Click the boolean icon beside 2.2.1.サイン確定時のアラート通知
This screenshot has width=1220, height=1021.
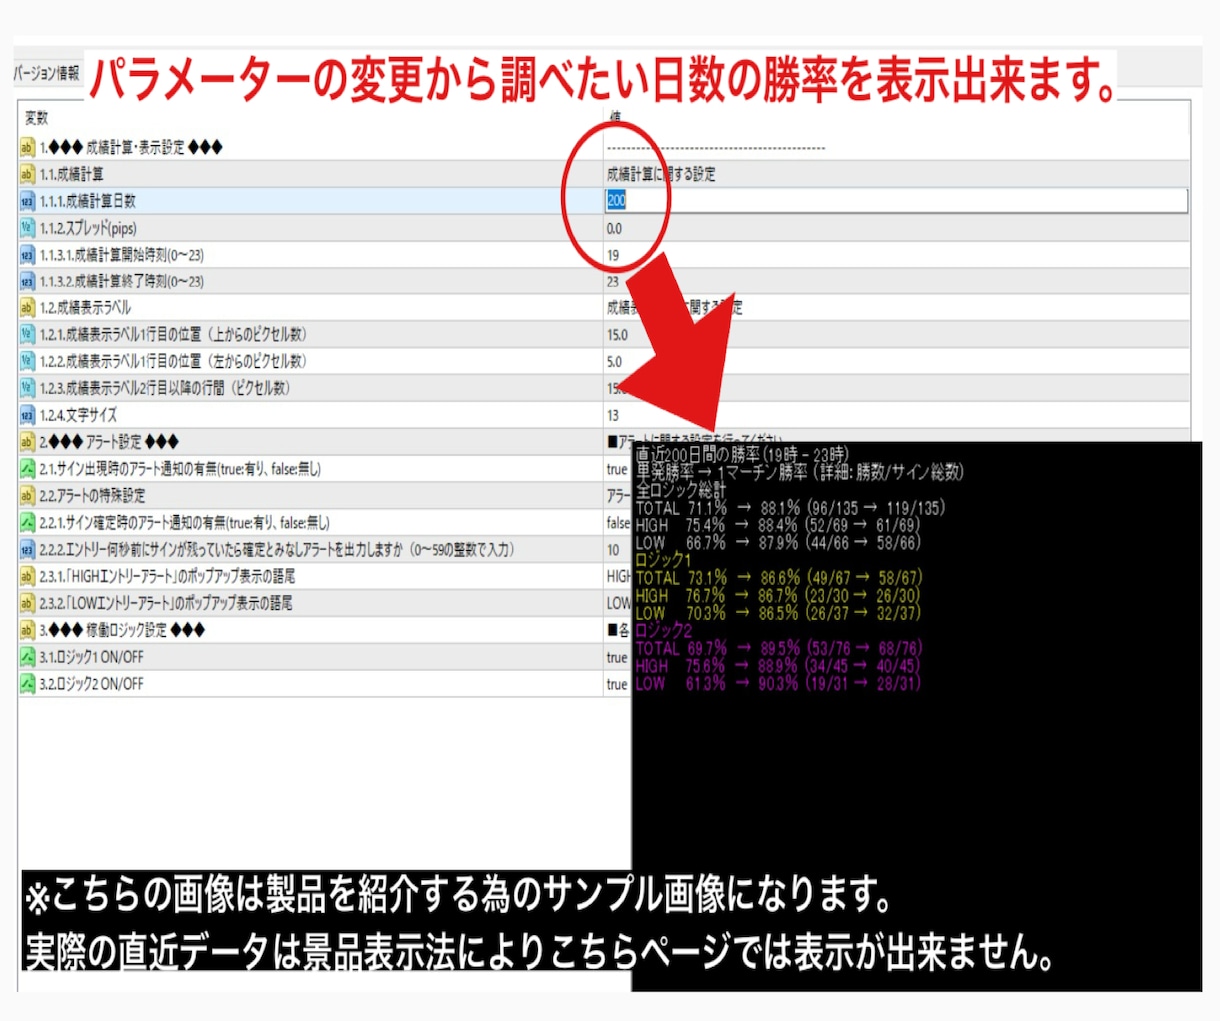coord(27,522)
